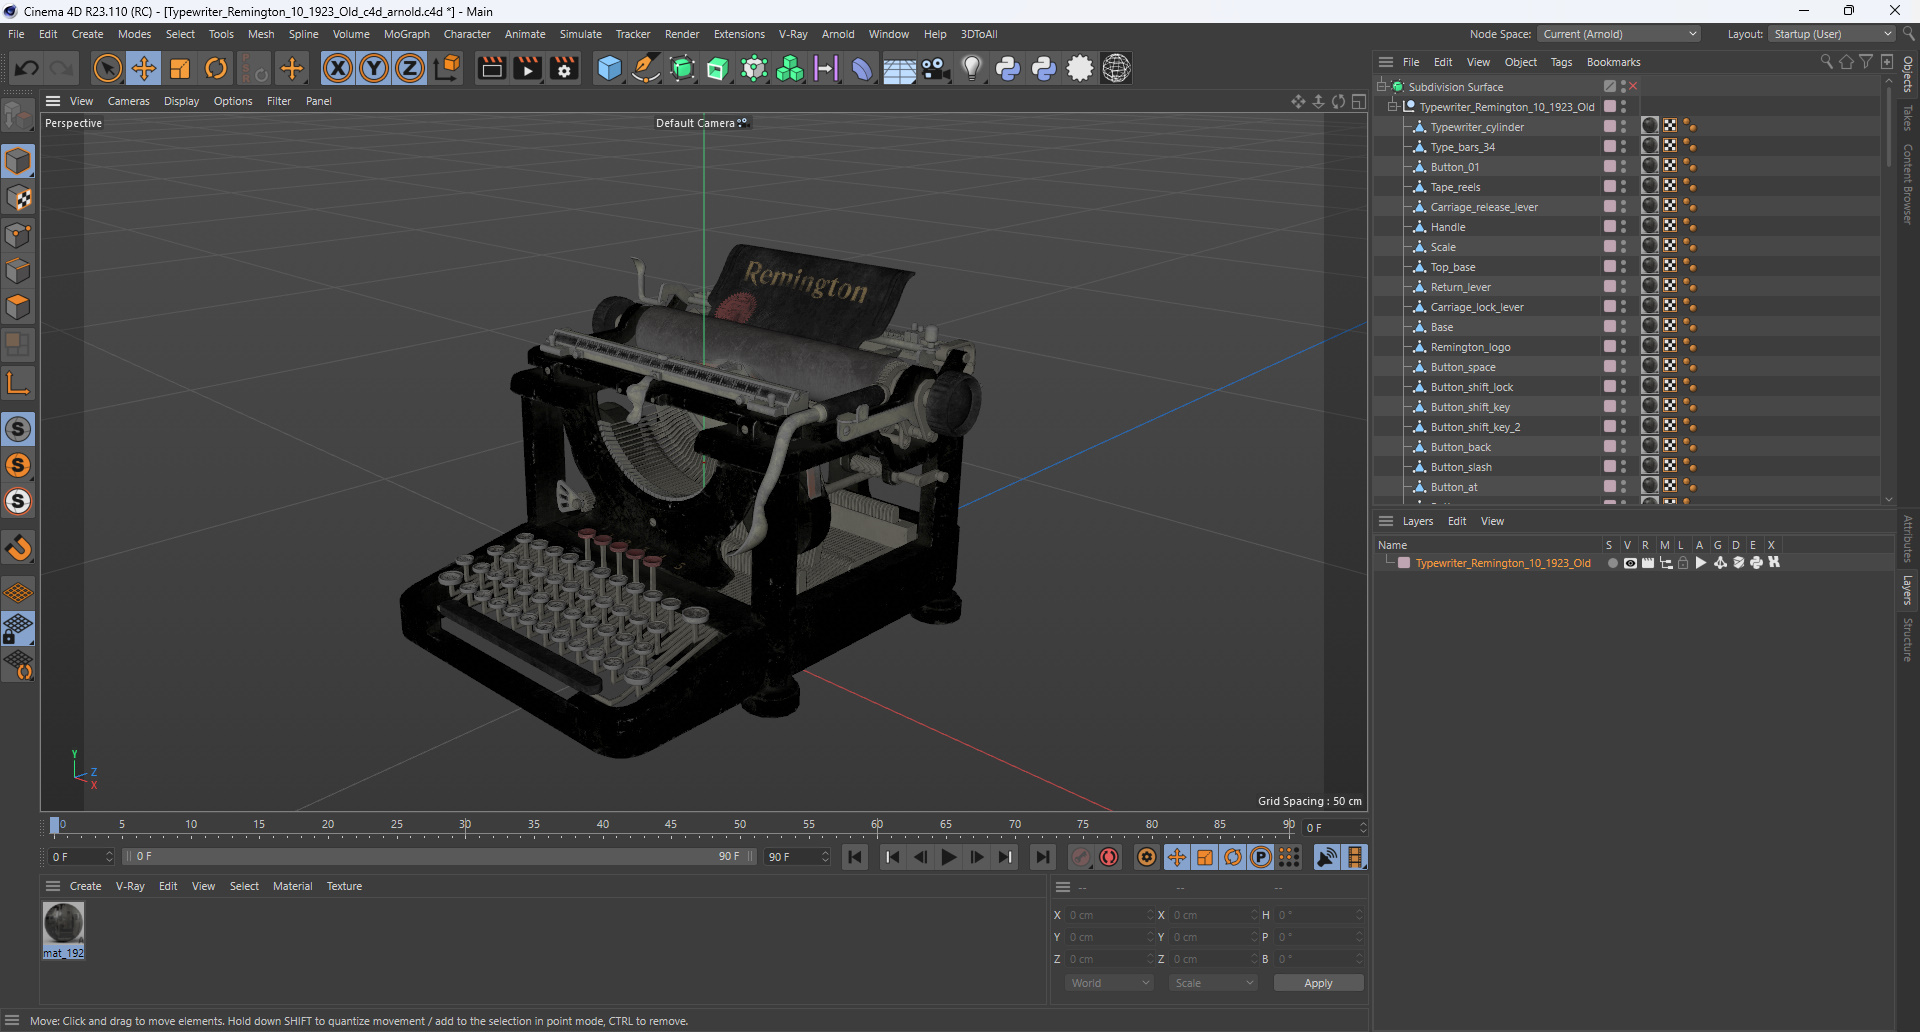
Task: Toggle X axis lock
Action: (x=338, y=68)
